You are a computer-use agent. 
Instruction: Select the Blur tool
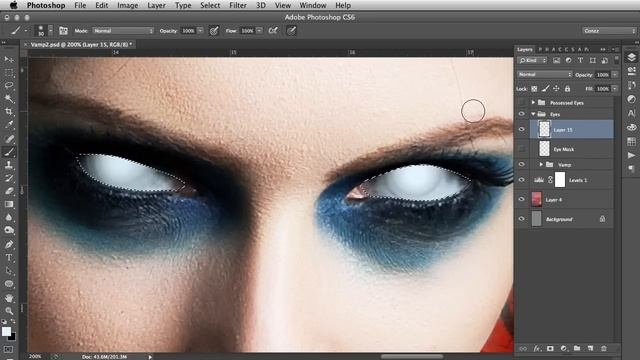coord(9,218)
